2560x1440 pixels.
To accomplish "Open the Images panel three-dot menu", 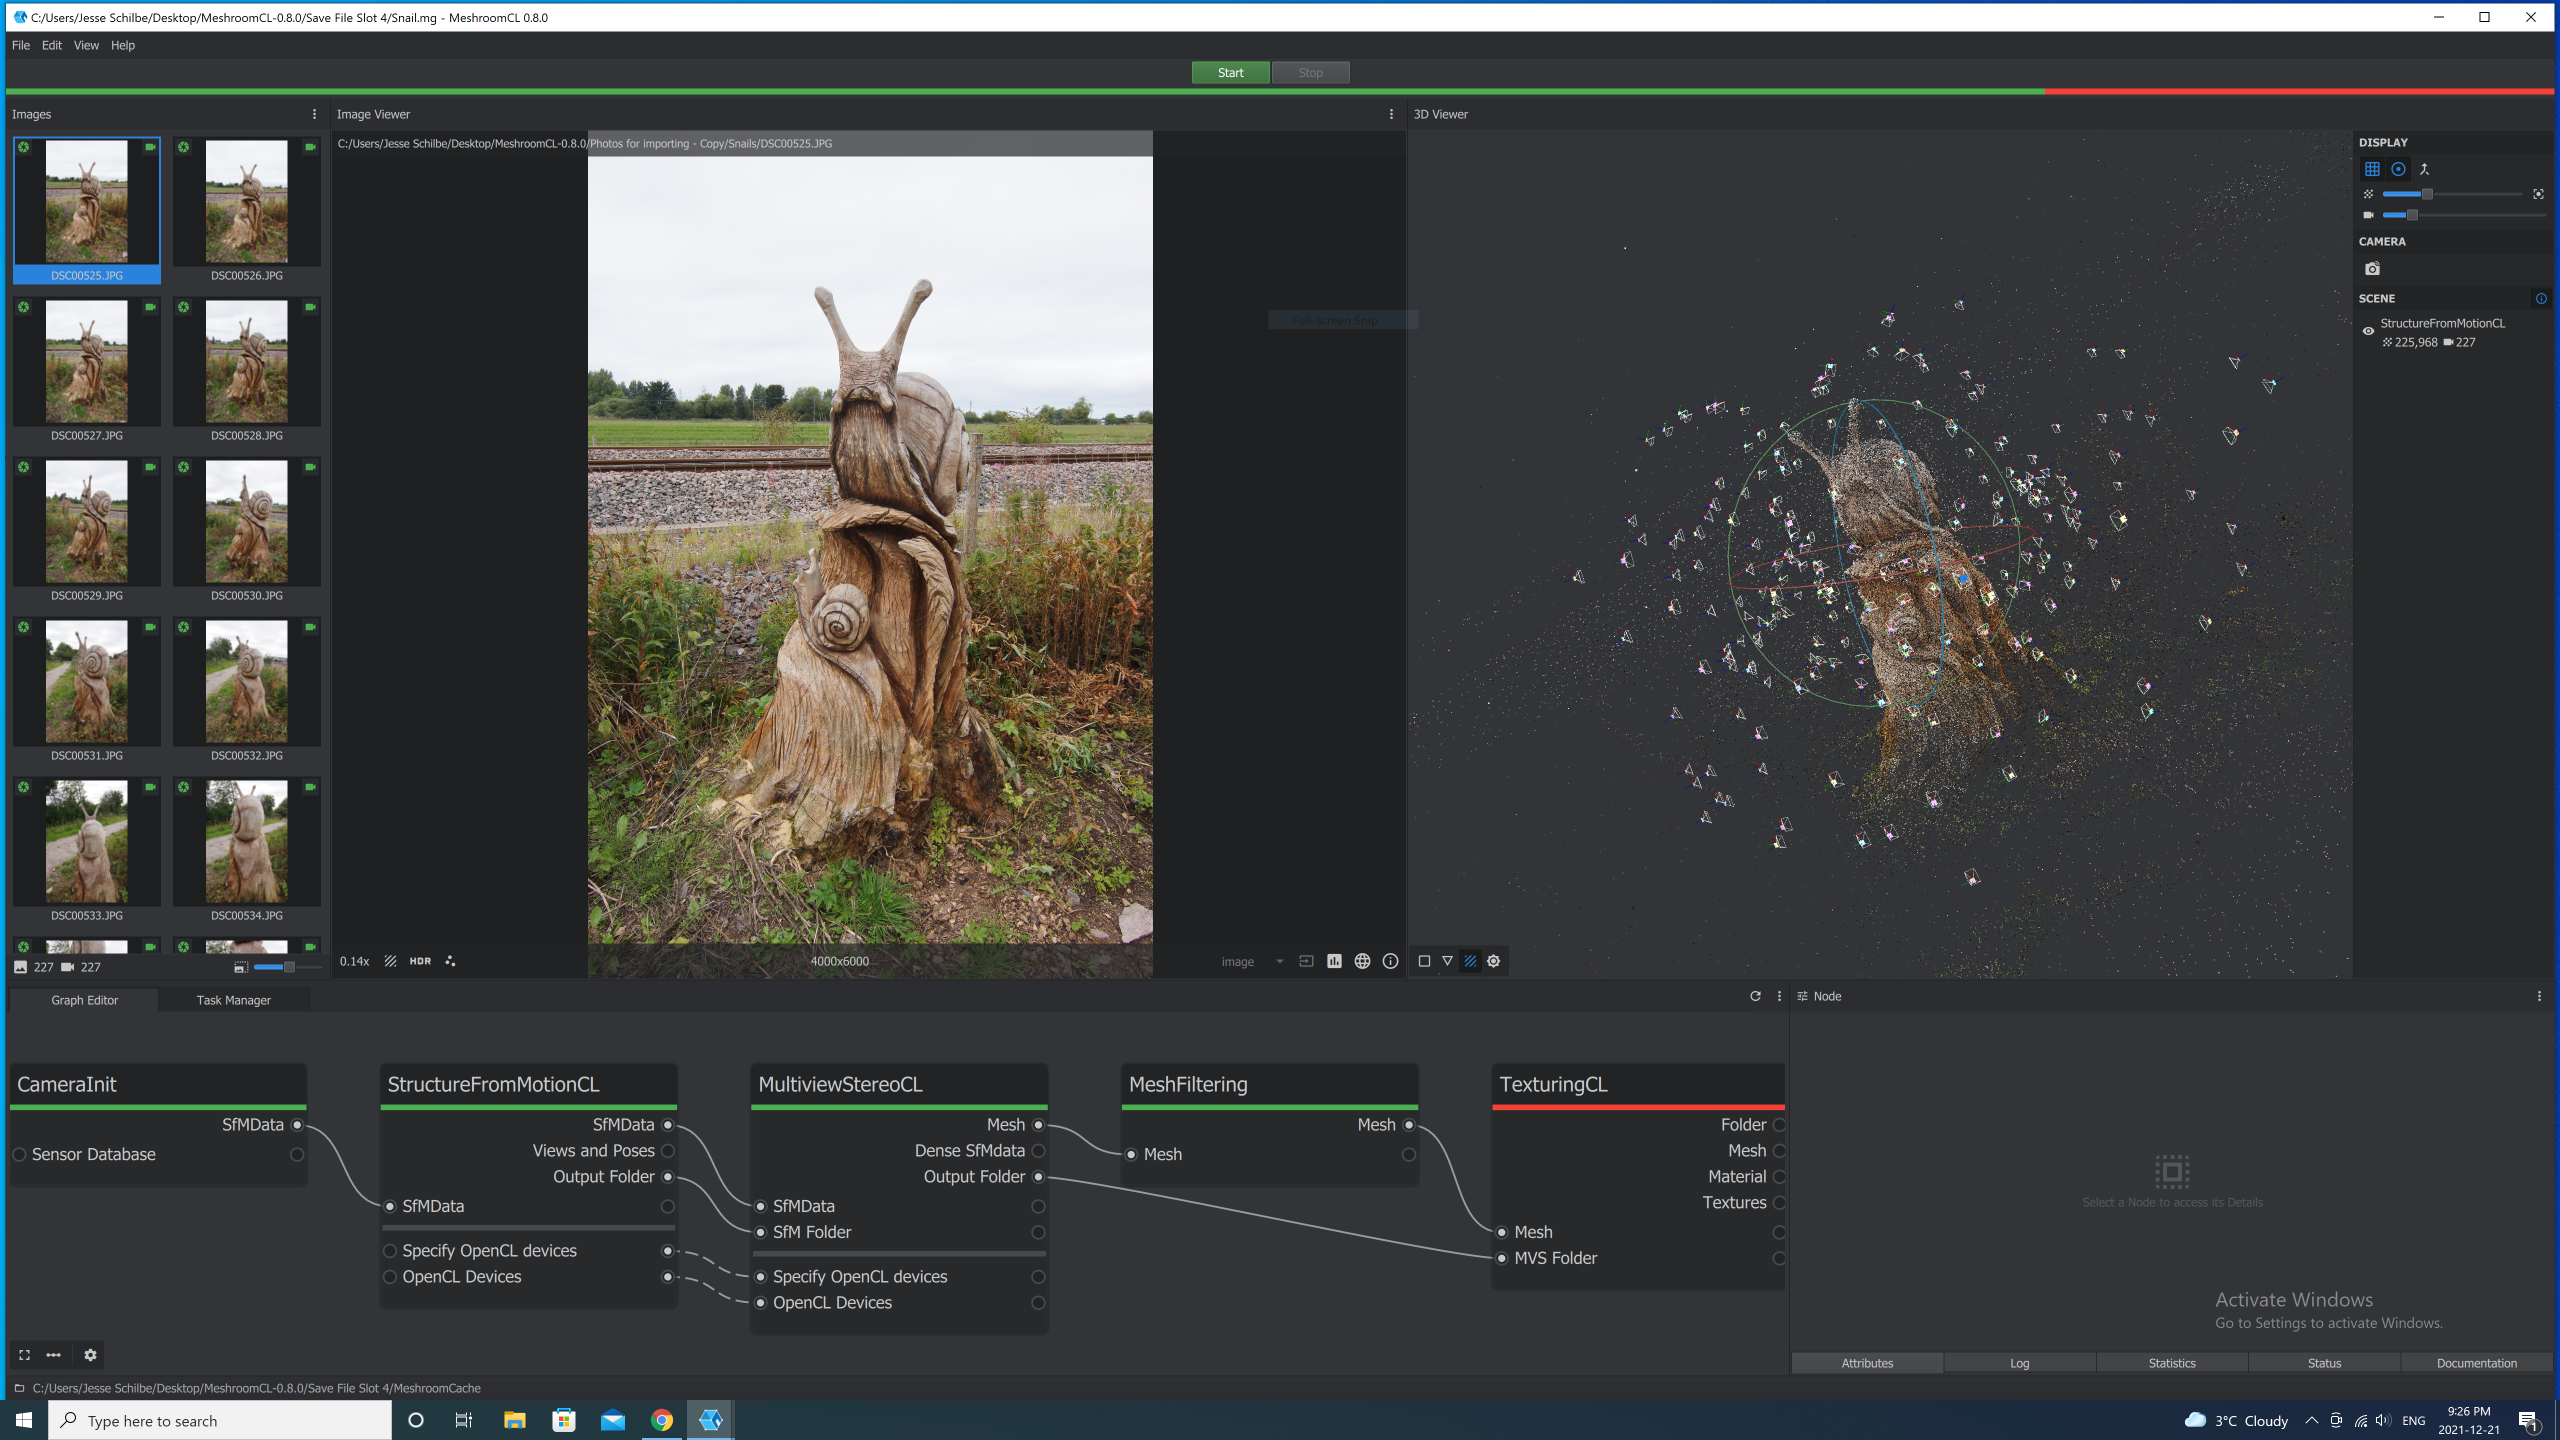I will (x=314, y=114).
